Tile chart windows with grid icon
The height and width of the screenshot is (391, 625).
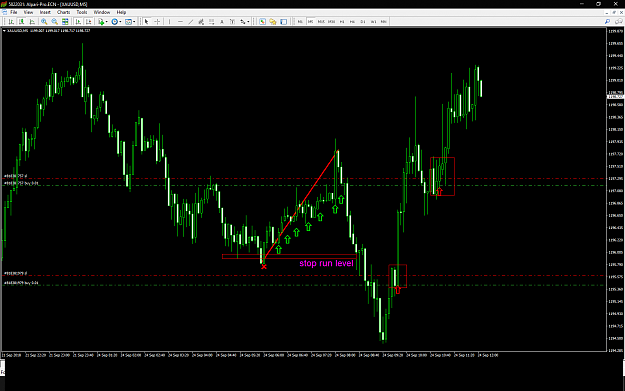coord(65,22)
